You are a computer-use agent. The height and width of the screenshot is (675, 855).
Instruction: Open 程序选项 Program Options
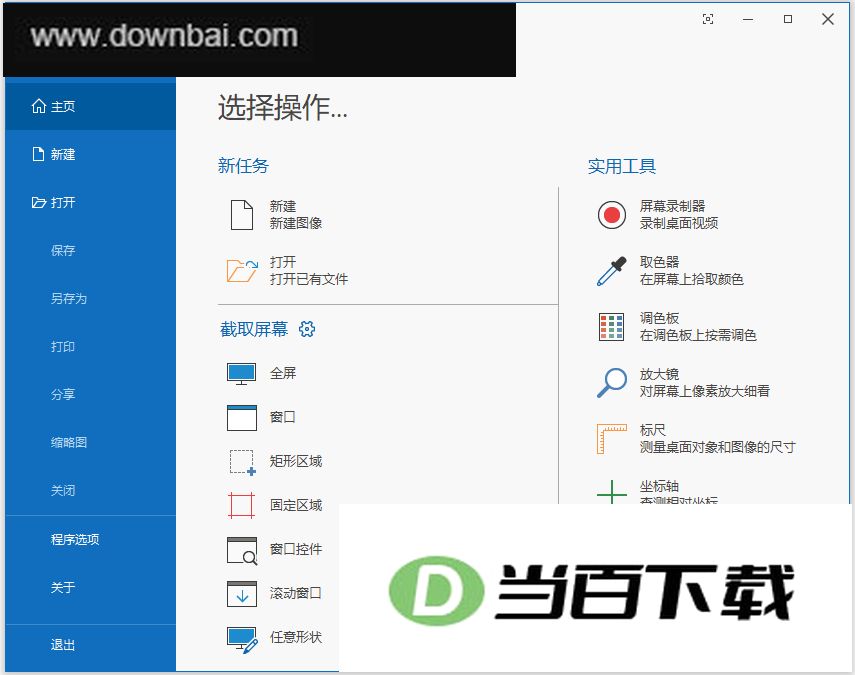pyautogui.click(x=91, y=539)
